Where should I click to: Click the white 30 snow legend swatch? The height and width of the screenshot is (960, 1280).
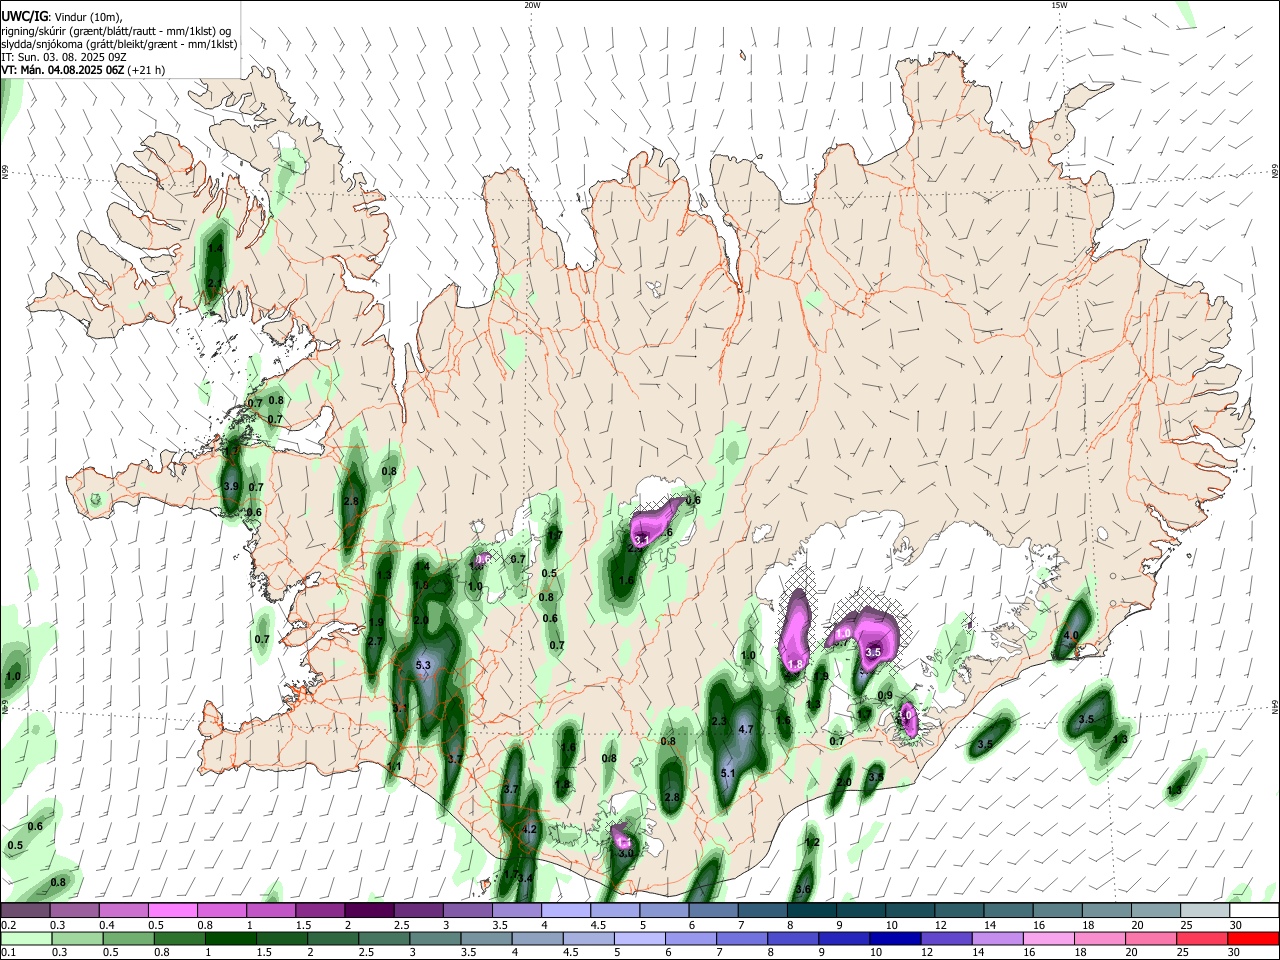click(x=1253, y=911)
